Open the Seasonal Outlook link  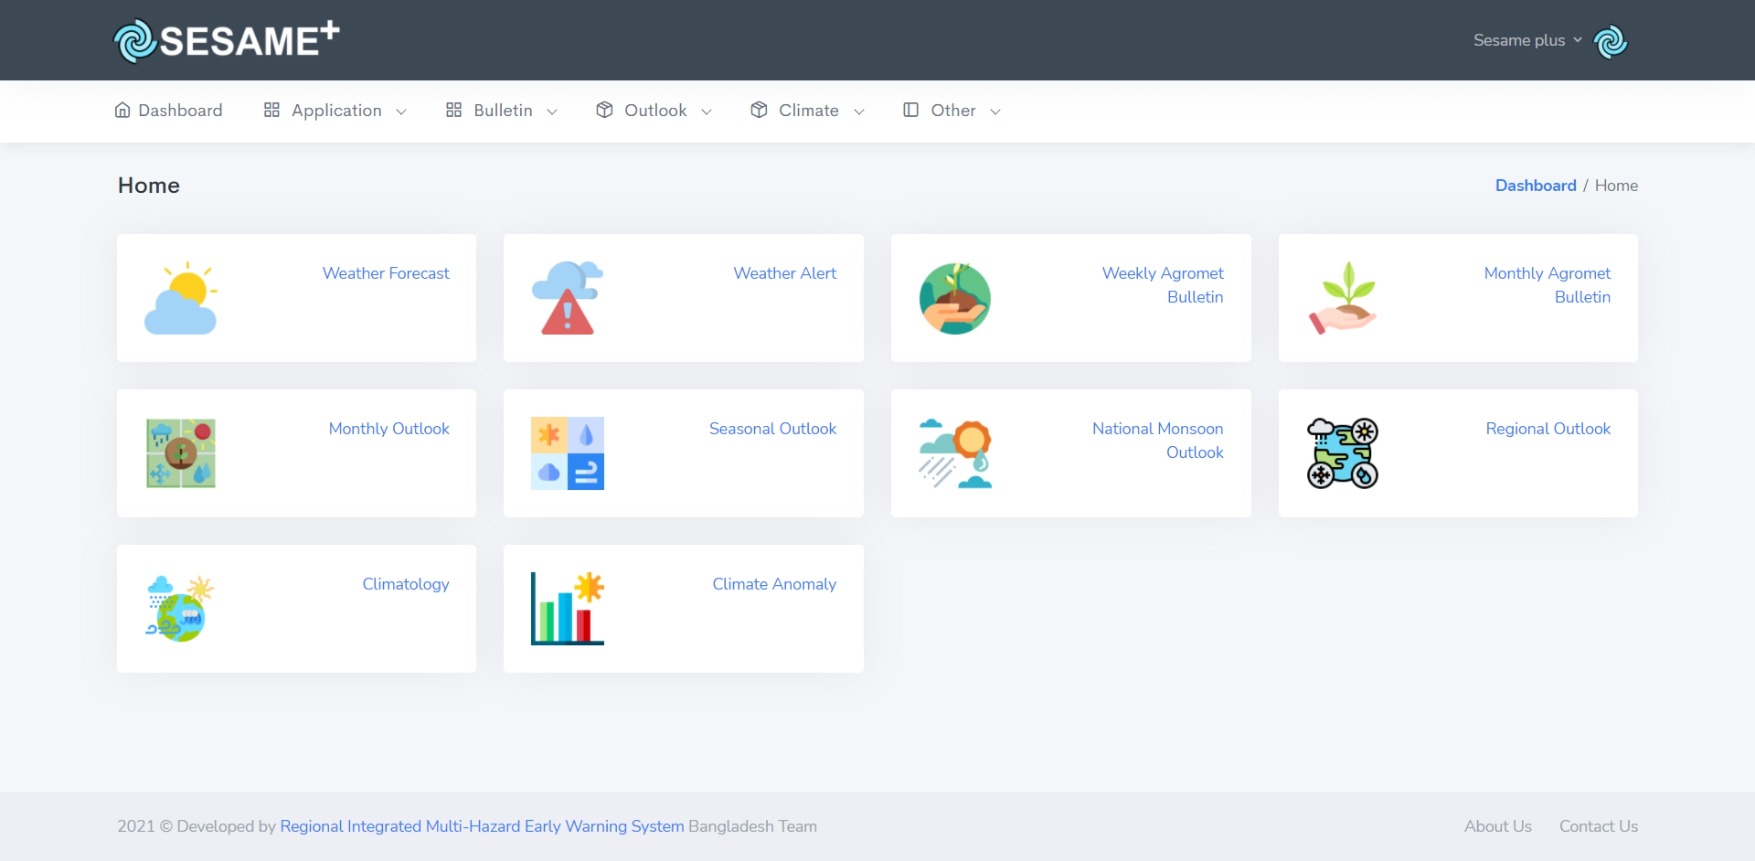[x=773, y=428]
